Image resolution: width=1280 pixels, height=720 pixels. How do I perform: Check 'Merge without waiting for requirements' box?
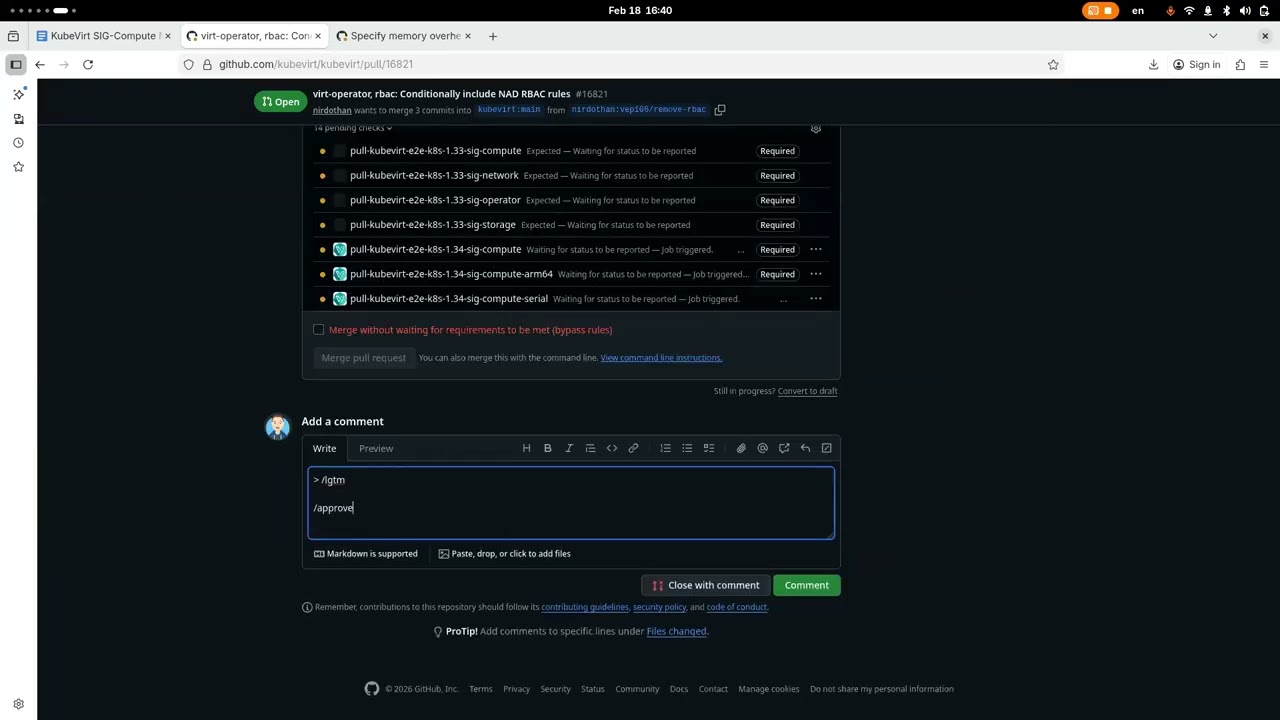tap(319, 329)
